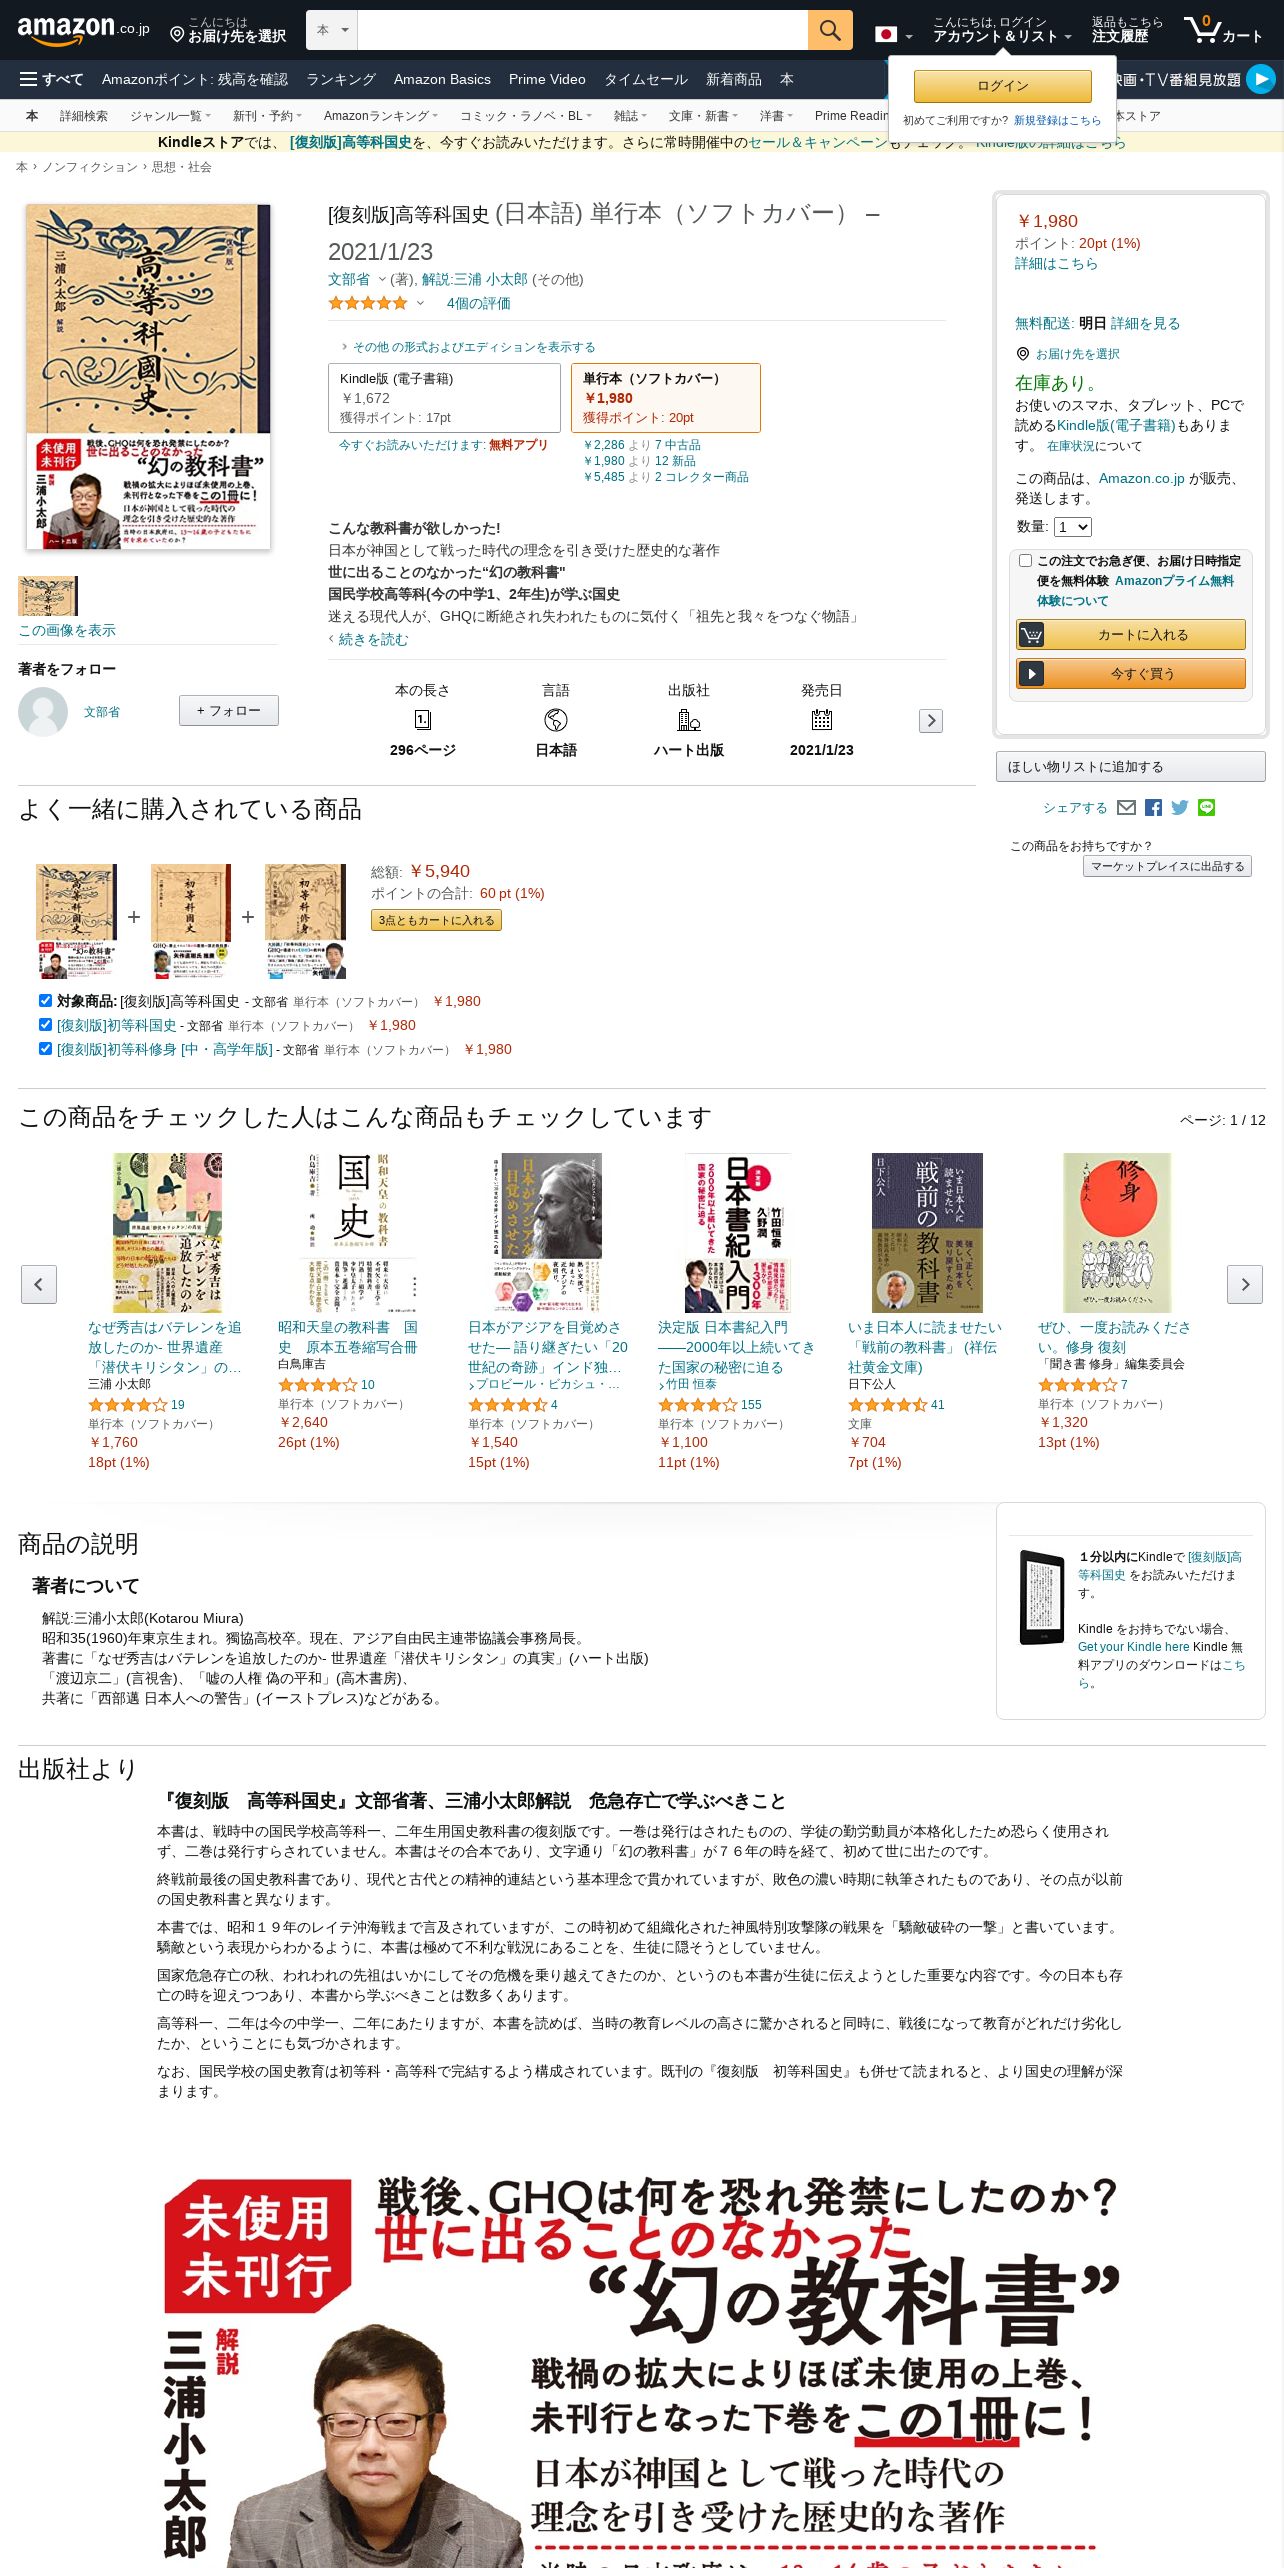Uncheck [復刻版]初等科国史 bundle checkbox
The width and height of the screenshot is (1284, 2568).
[x=45, y=1025]
